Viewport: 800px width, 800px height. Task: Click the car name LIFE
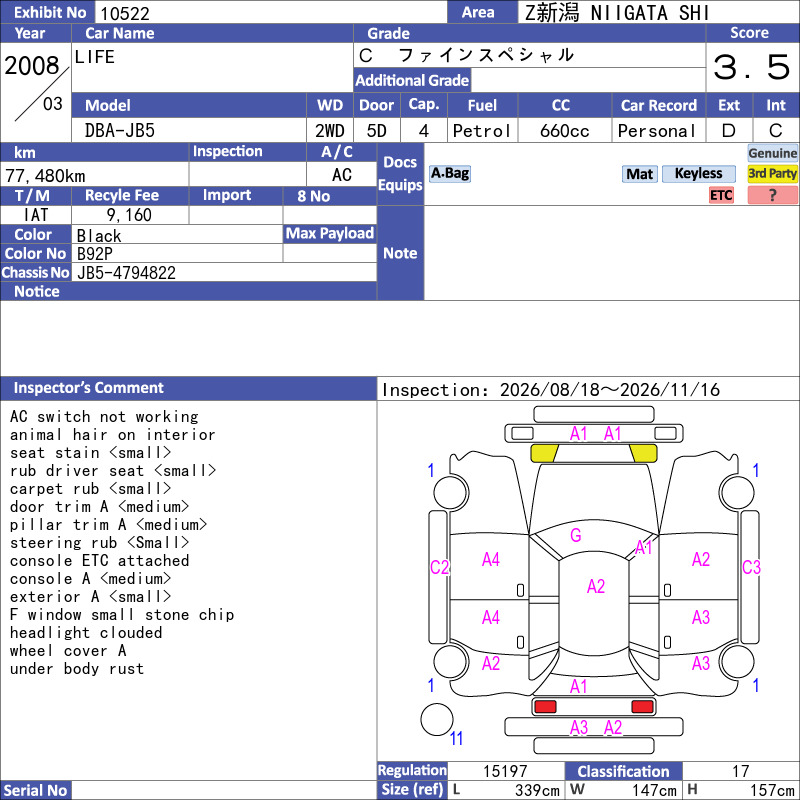pyautogui.click(x=94, y=57)
